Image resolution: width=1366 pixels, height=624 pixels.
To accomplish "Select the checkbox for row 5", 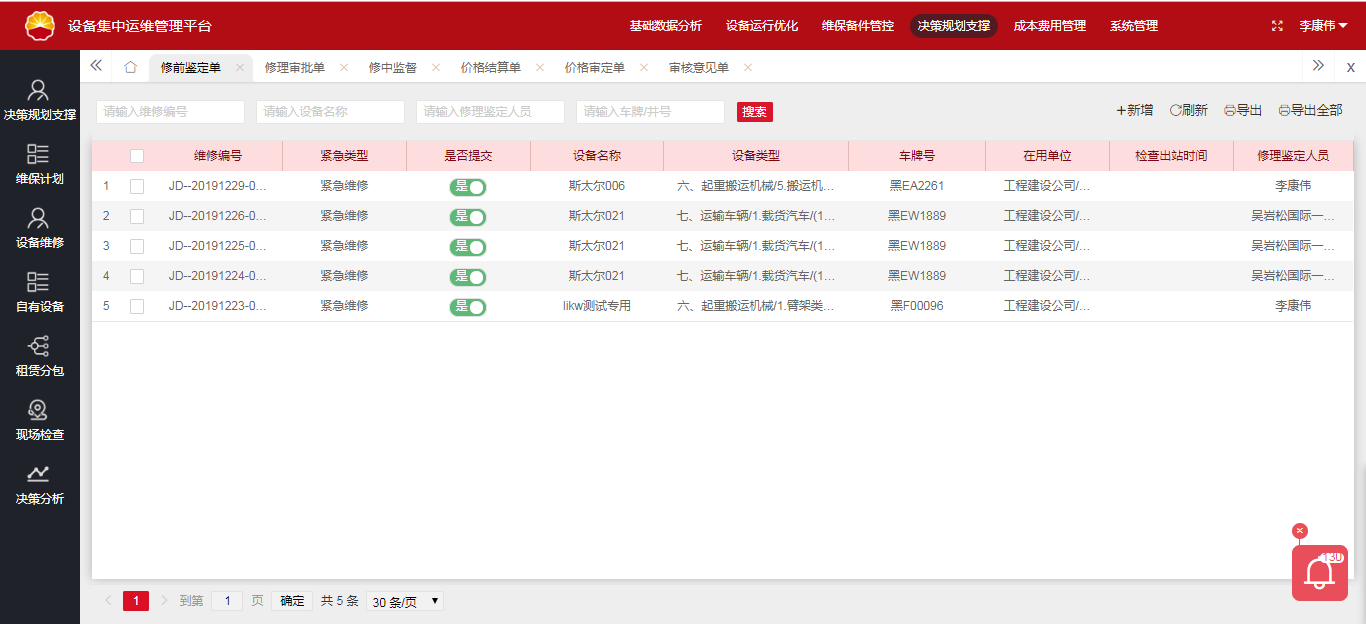I will click(x=137, y=306).
